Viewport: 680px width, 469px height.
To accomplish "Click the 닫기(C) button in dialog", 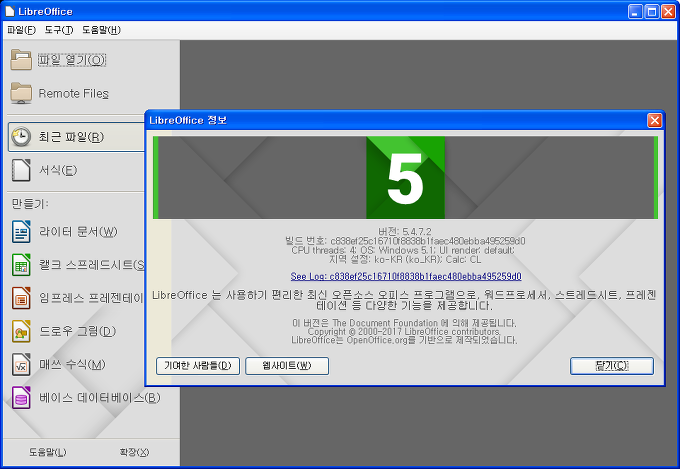I will [x=612, y=366].
